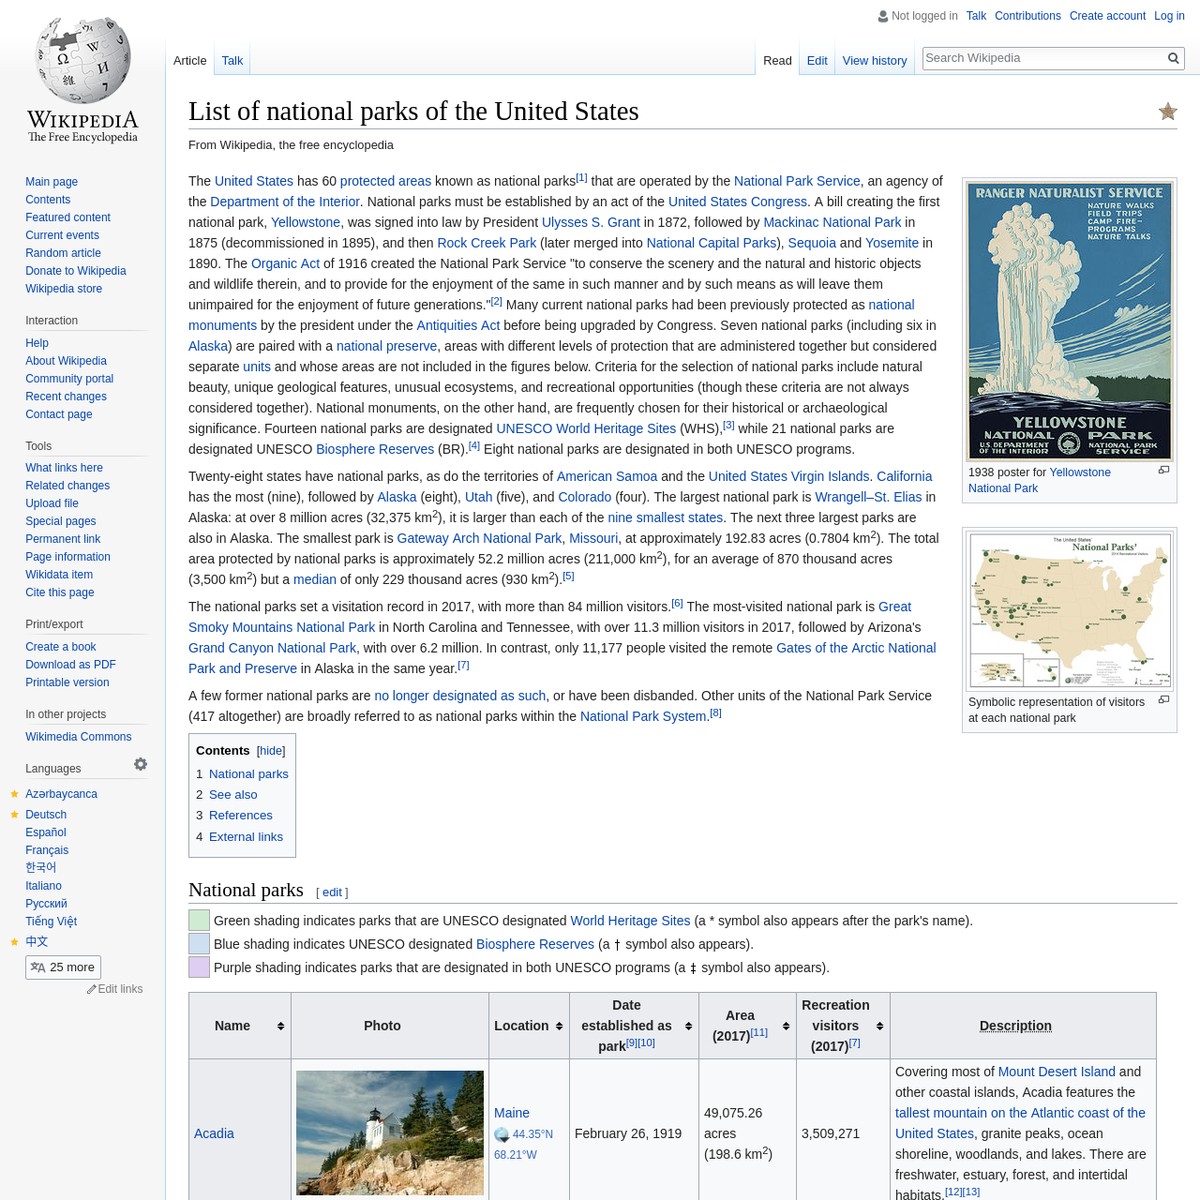Switch language to Español
This screenshot has width=1200, height=1200.
click(46, 832)
